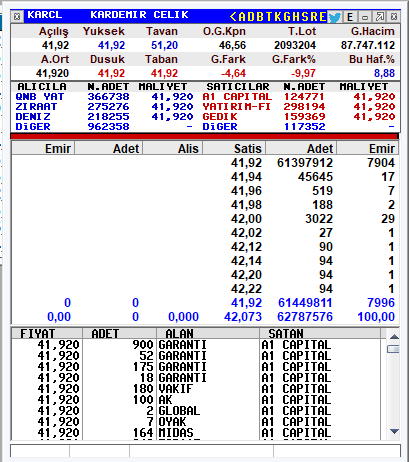Click the O.G.Kpn value 46,56

(x=232, y=45)
